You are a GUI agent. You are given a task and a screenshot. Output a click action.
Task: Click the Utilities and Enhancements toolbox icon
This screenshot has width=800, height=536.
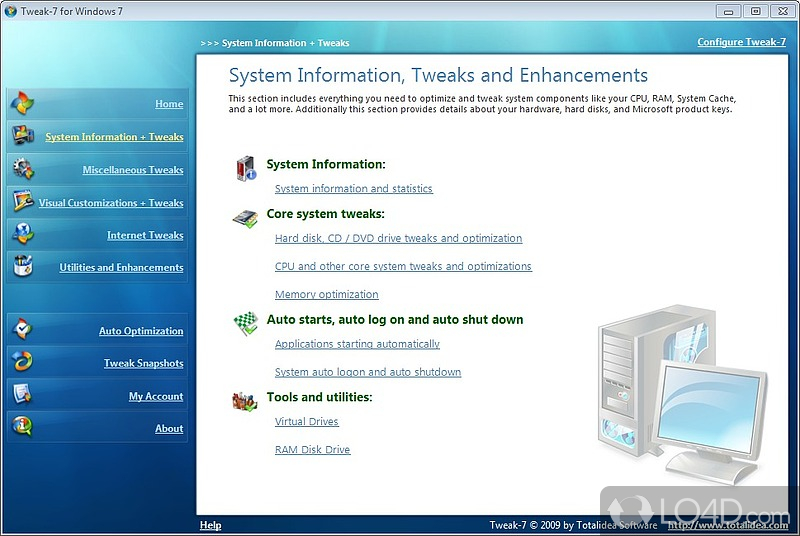coord(23,266)
